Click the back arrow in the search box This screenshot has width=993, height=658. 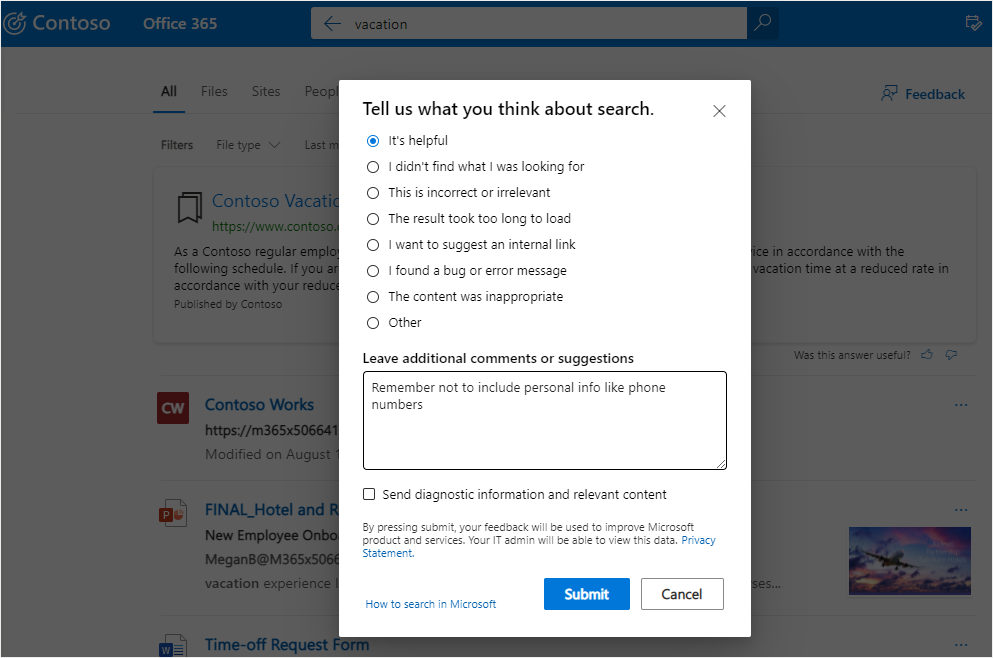pos(332,24)
